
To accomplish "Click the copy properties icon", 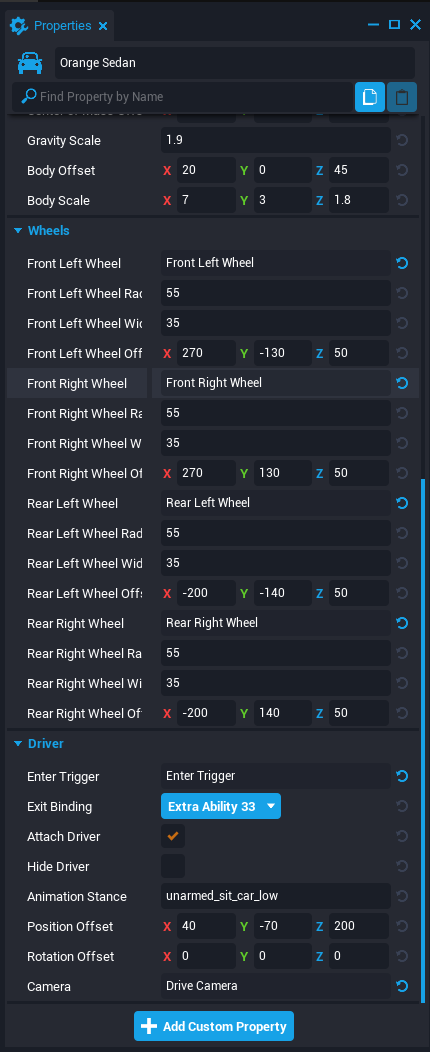I will [x=370, y=97].
